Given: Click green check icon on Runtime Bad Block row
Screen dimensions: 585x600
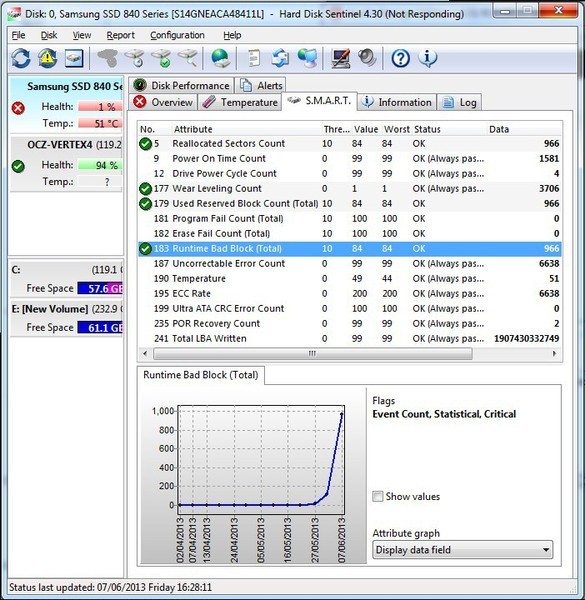Looking at the screenshot, I should [x=145, y=249].
